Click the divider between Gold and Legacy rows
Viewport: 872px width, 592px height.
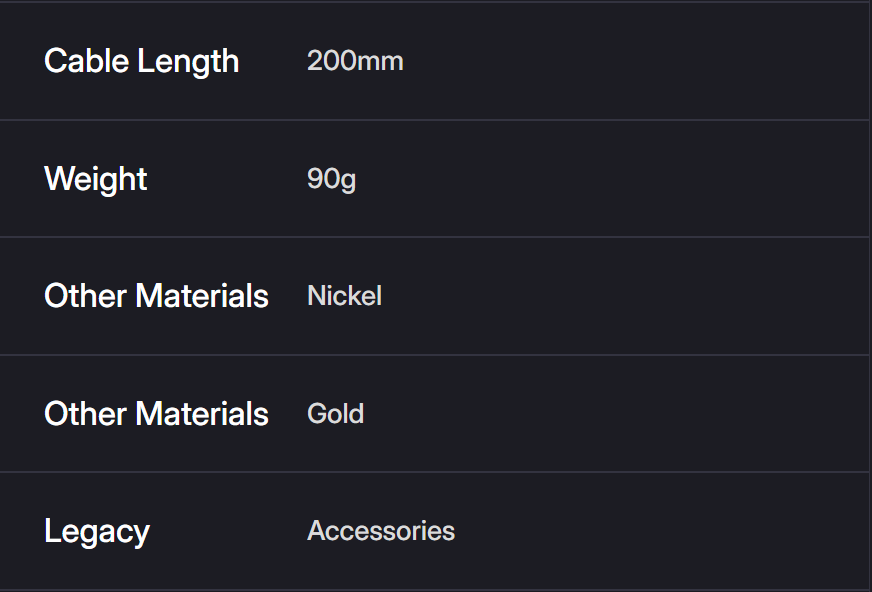pyautogui.click(x=435, y=472)
